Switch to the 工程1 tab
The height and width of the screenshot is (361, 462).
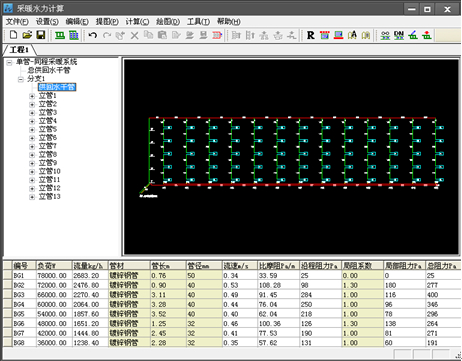[19, 50]
